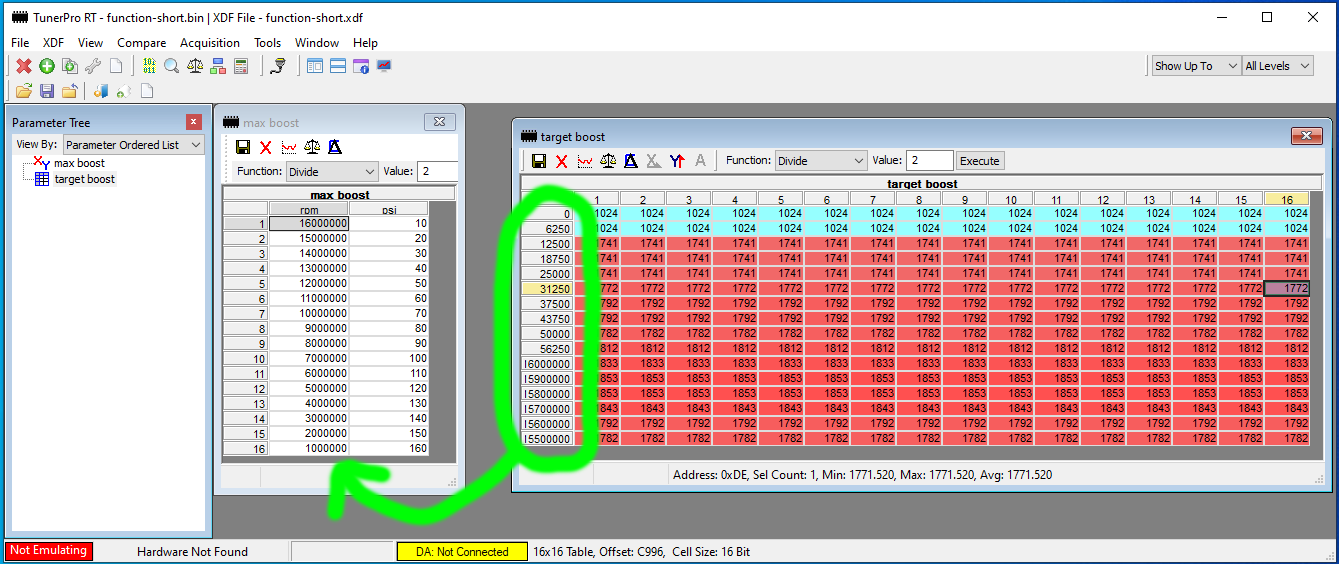Open the calculator icon in main toolbar
The image size is (1339, 564).
pos(240,66)
